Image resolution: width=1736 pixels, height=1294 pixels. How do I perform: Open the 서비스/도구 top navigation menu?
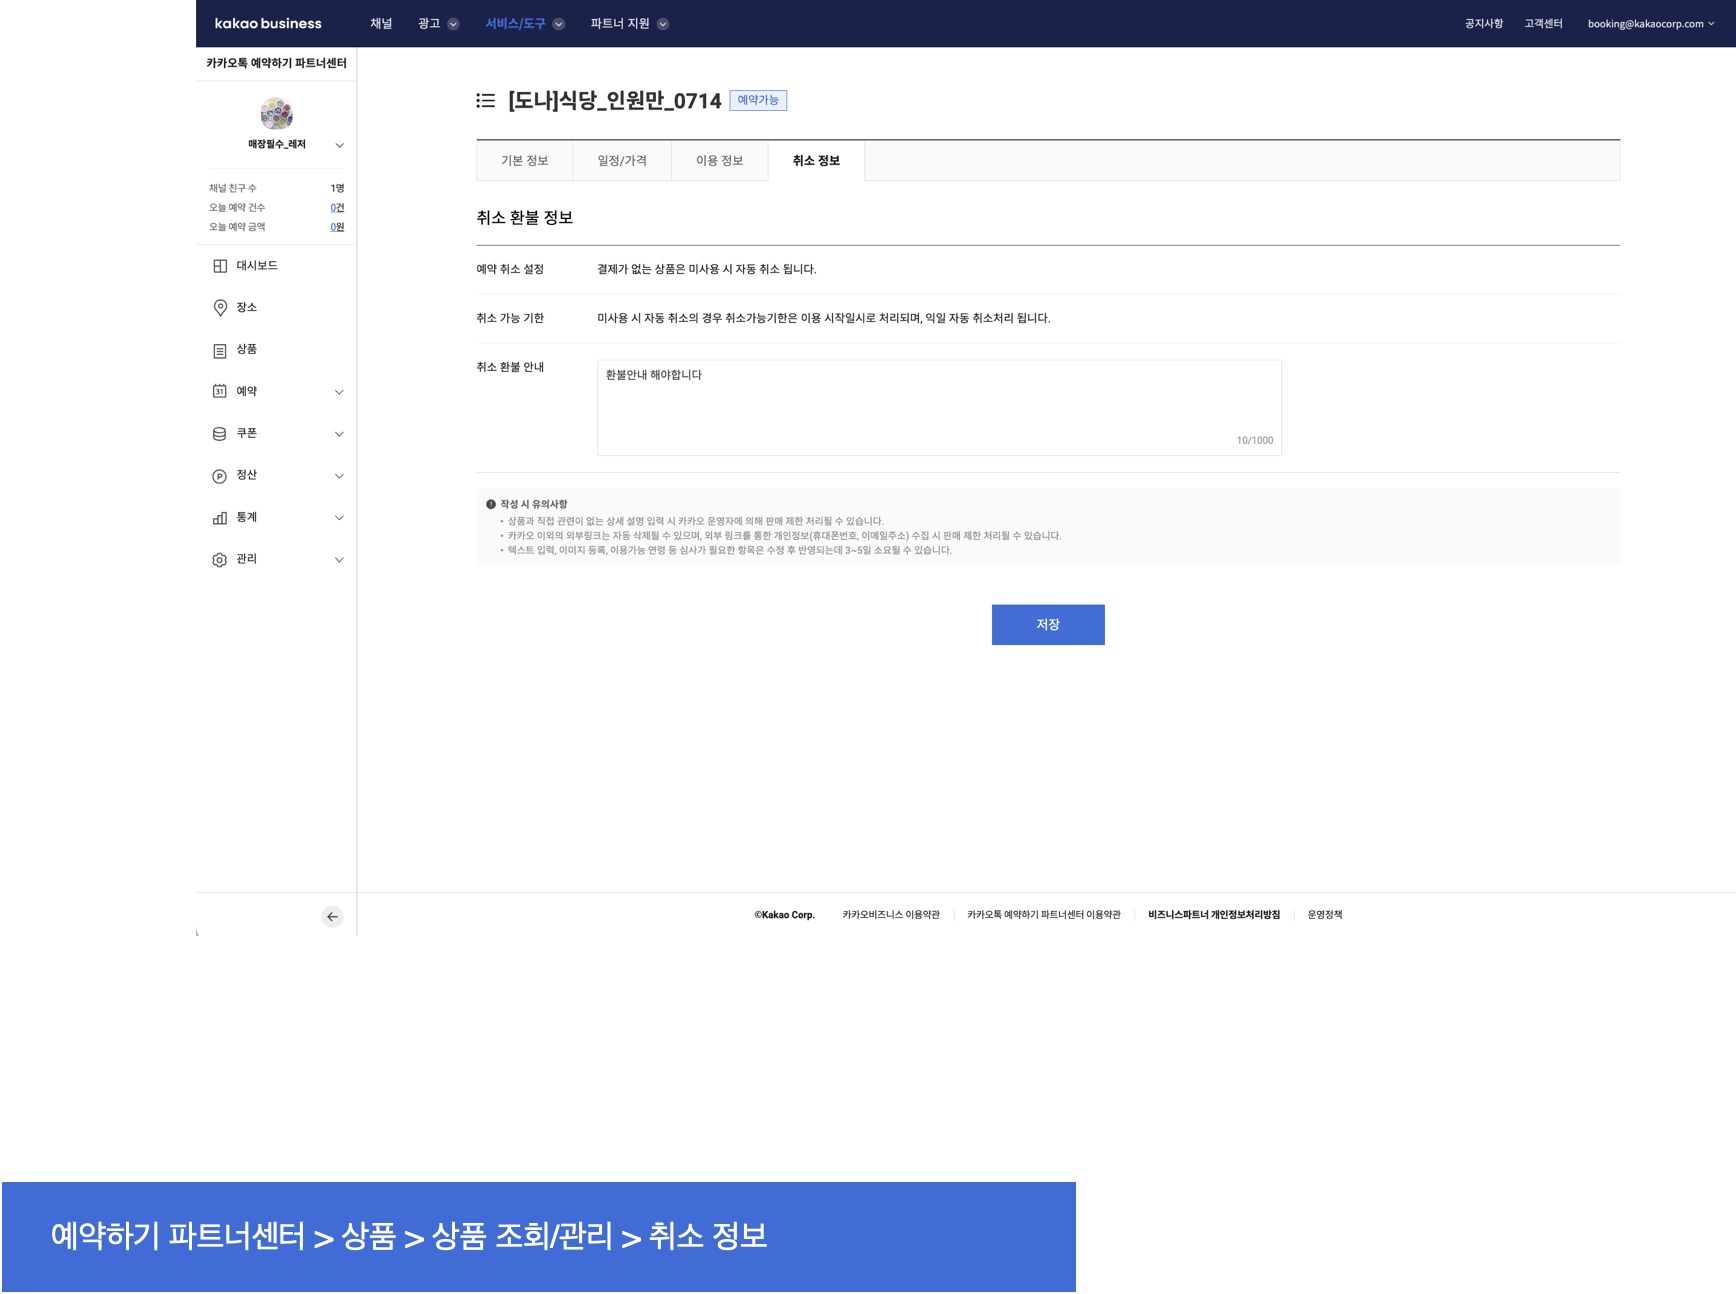[524, 24]
